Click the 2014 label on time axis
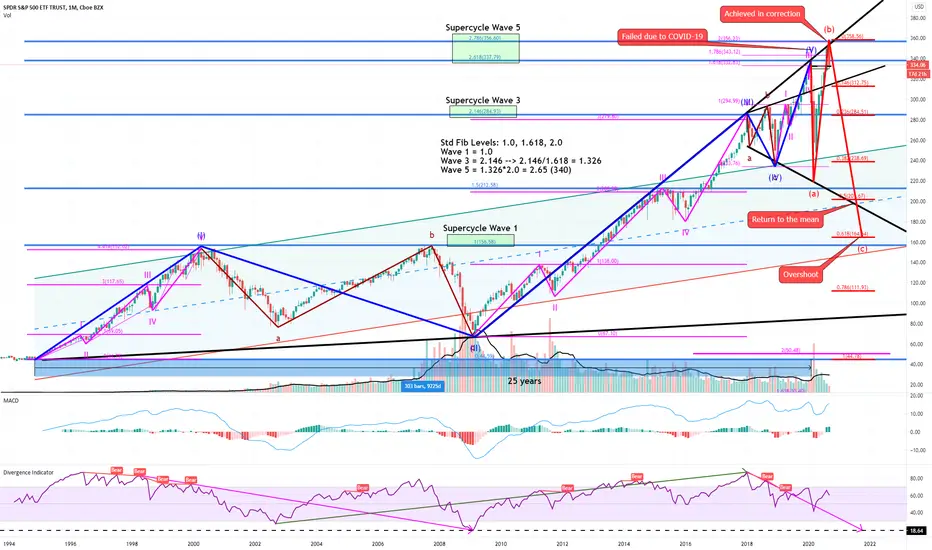The height and width of the screenshot is (550, 932). (624, 543)
